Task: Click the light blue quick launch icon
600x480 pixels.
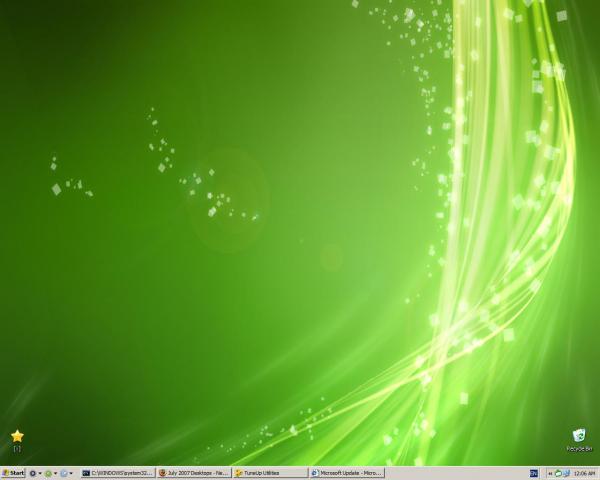Action: [x=64, y=473]
